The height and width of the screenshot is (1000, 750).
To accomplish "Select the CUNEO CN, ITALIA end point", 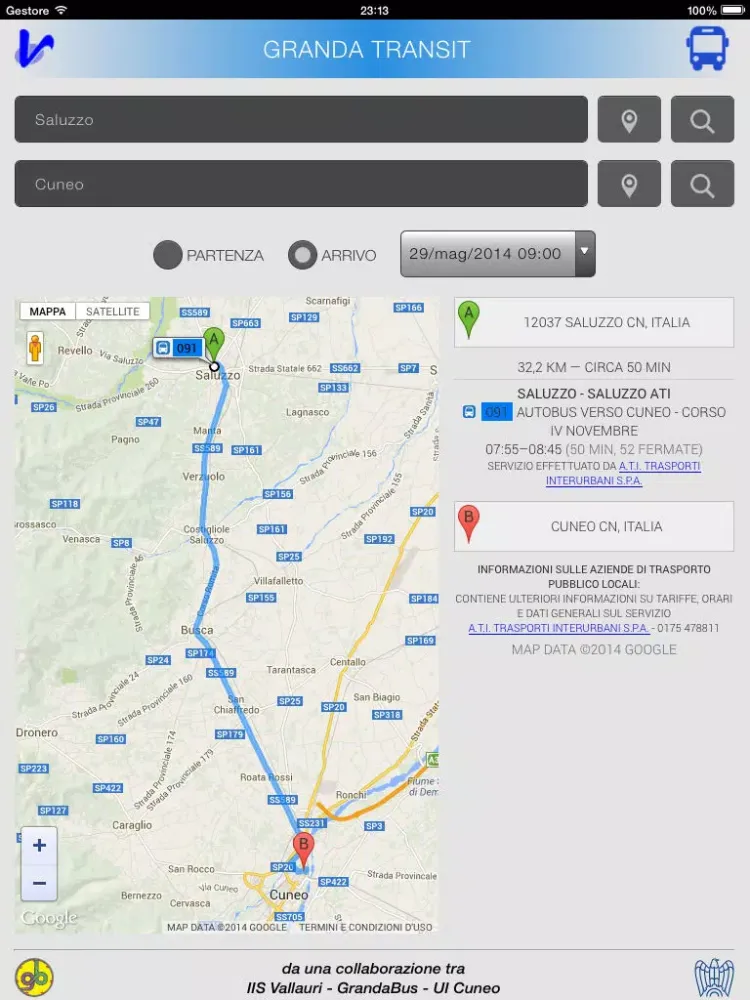I will point(594,526).
